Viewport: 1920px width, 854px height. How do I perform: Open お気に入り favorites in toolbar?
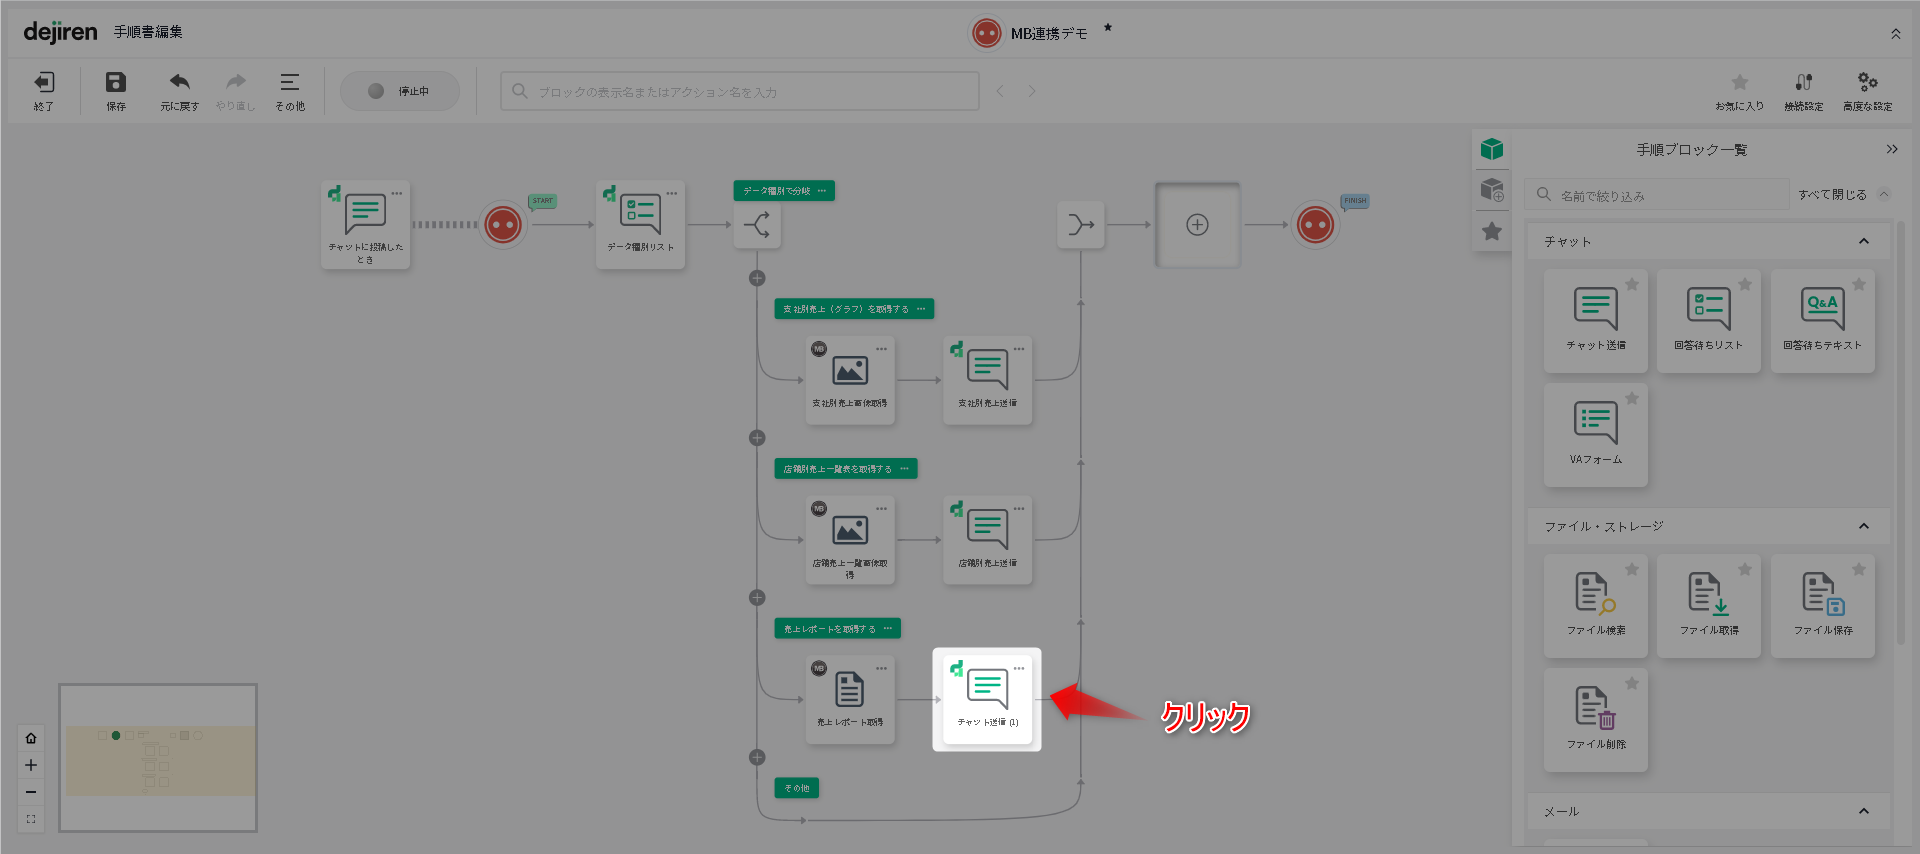pos(1740,90)
